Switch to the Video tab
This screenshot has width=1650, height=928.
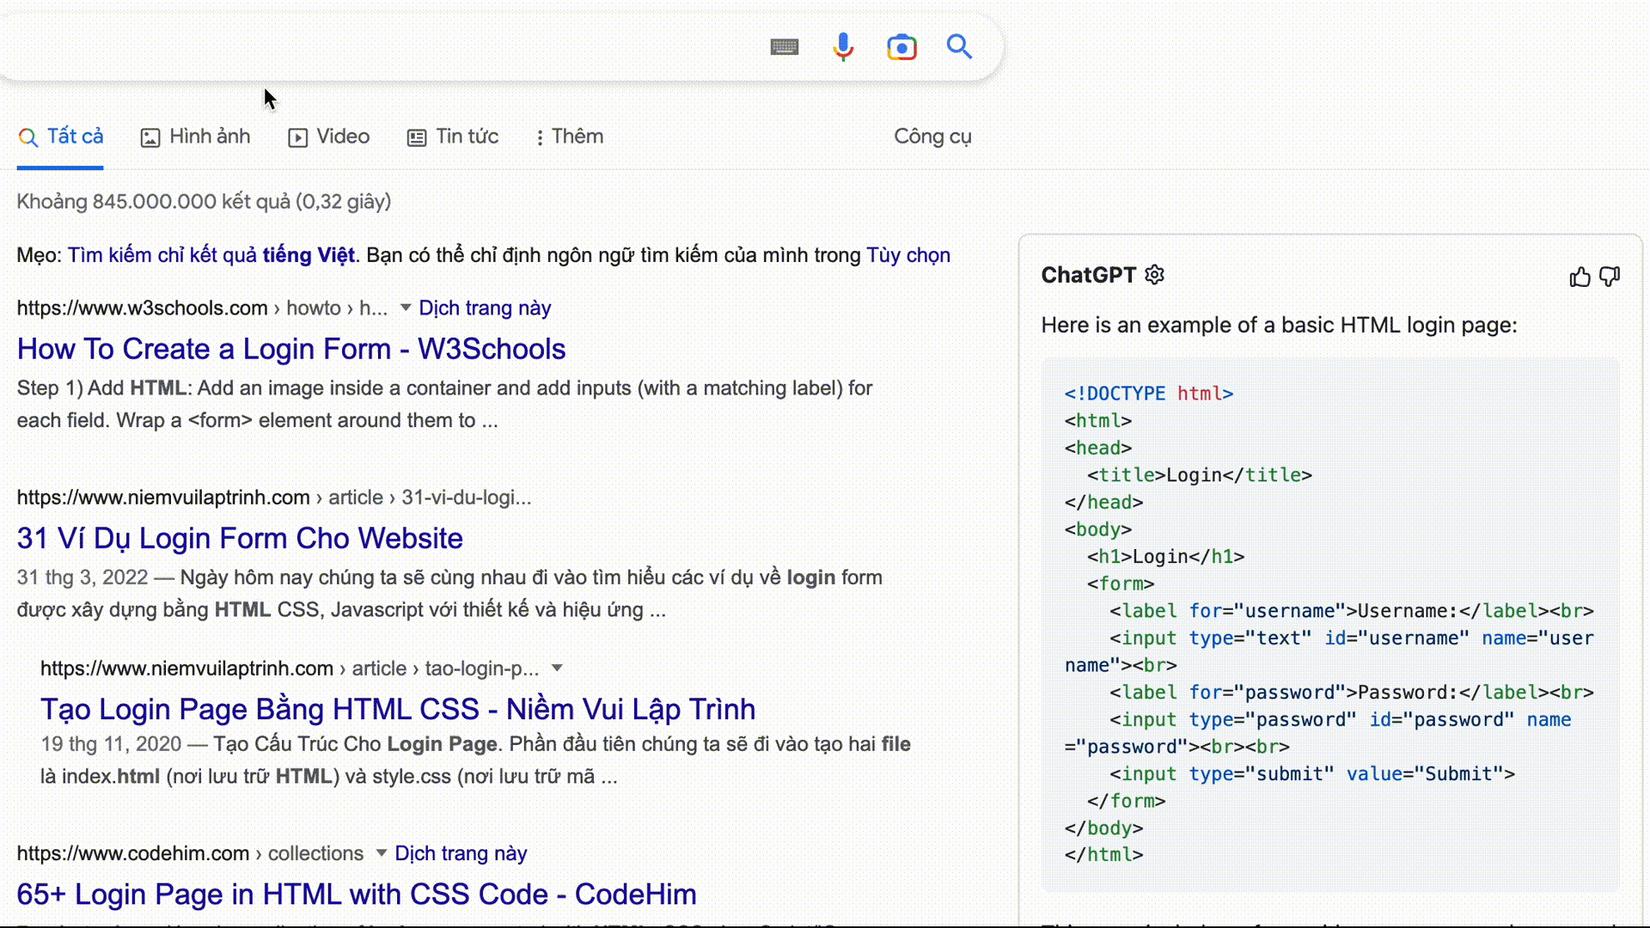[329, 137]
